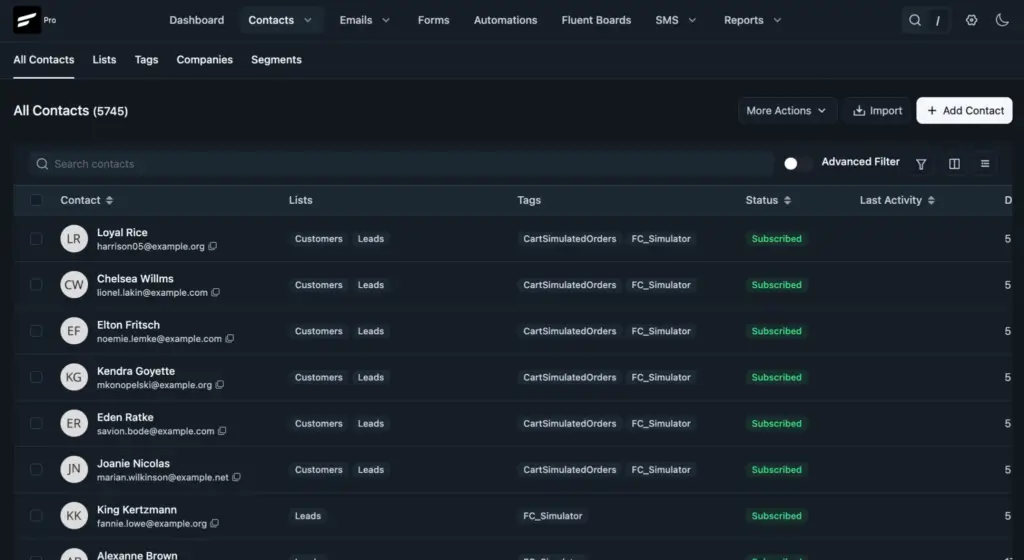Copy email icon for mkonopelski@example.org
The image size is (1024, 560).
tap(219, 385)
